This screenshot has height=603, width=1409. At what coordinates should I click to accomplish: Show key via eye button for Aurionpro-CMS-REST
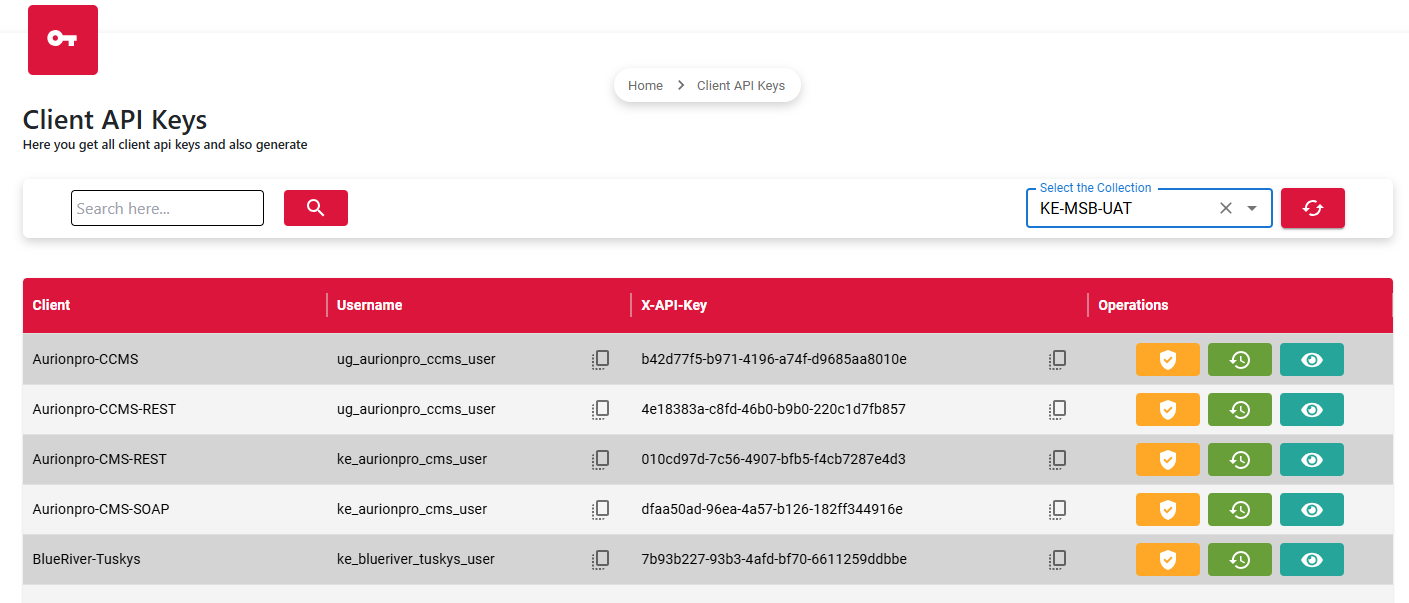1312,459
